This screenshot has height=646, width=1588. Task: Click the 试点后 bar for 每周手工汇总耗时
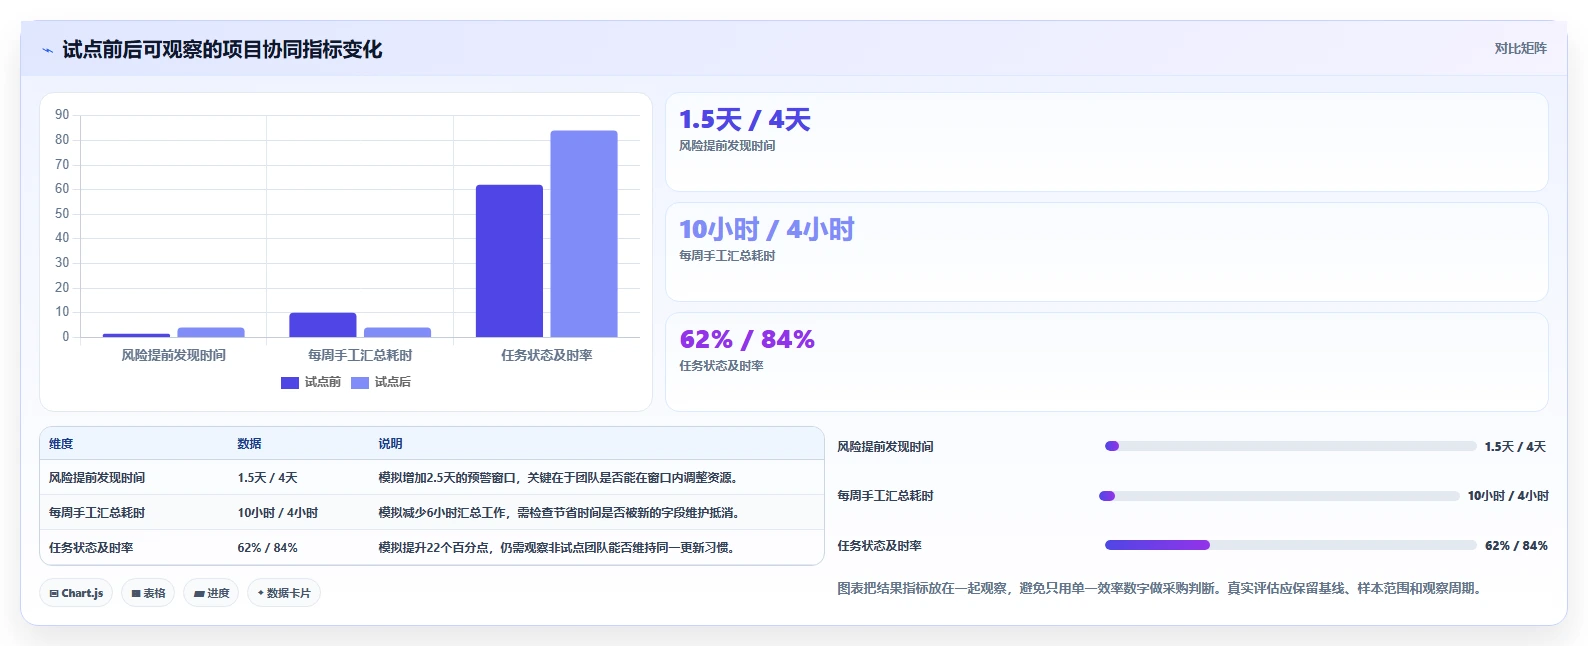(x=397, y=332)
